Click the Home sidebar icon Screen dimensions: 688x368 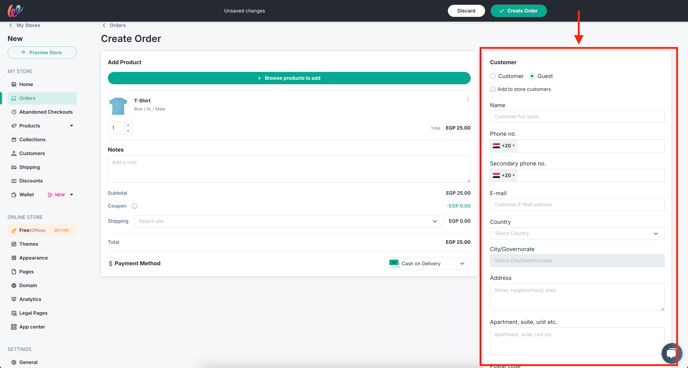(14, 84)
